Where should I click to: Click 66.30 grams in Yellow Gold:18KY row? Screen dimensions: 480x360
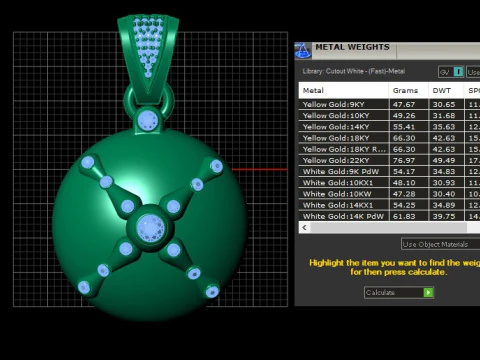pyautogui.click(x=408, y=138)
